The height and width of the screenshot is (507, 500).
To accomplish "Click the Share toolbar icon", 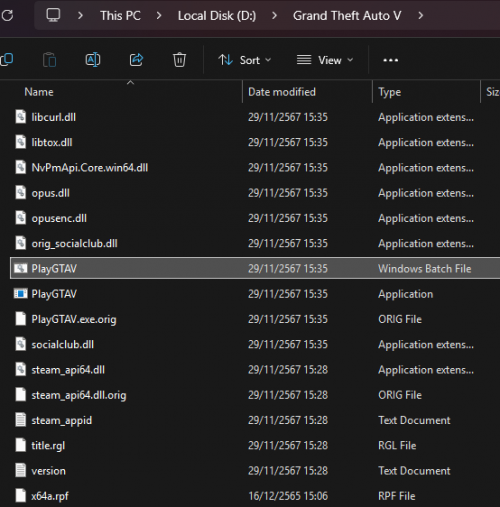I will click(x=136, y=60).
